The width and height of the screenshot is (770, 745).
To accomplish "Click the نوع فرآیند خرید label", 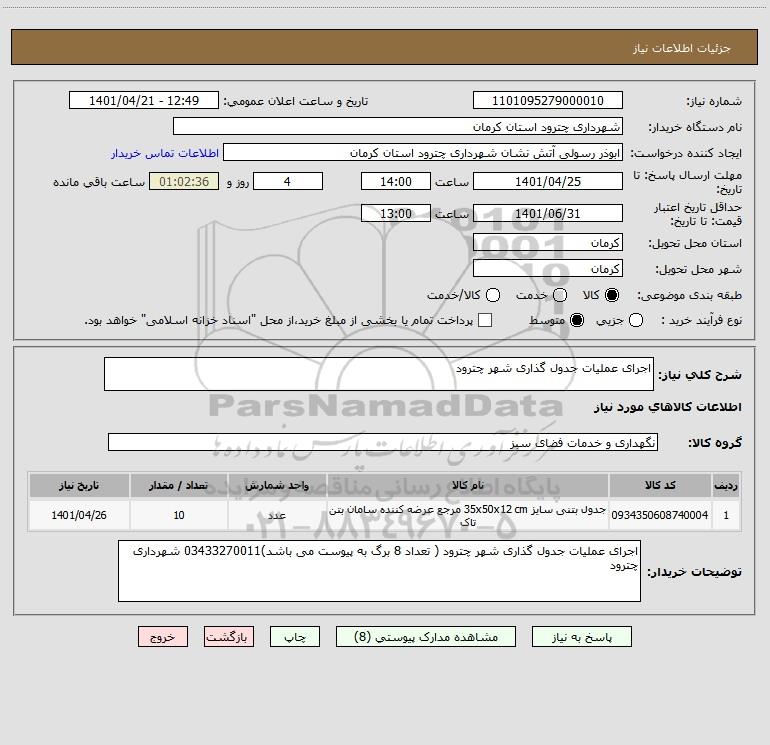I will pyautogui.click(x=701, y=320).
